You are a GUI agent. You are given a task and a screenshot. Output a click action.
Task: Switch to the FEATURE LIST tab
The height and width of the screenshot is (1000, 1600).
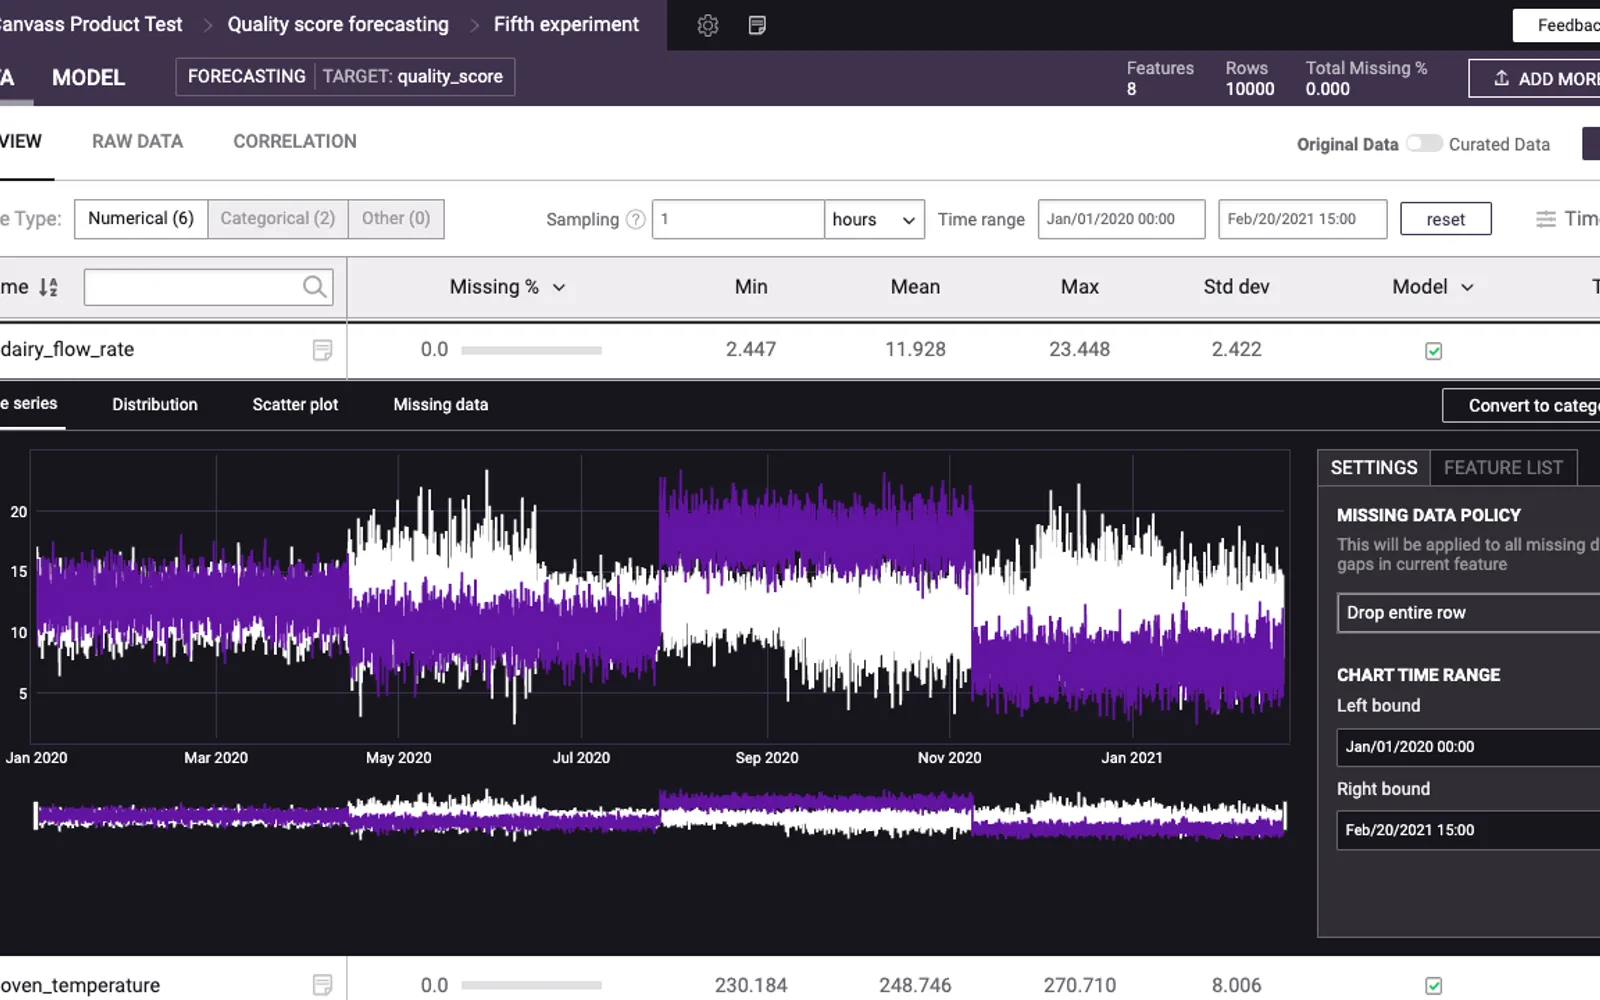[1503, 468]
